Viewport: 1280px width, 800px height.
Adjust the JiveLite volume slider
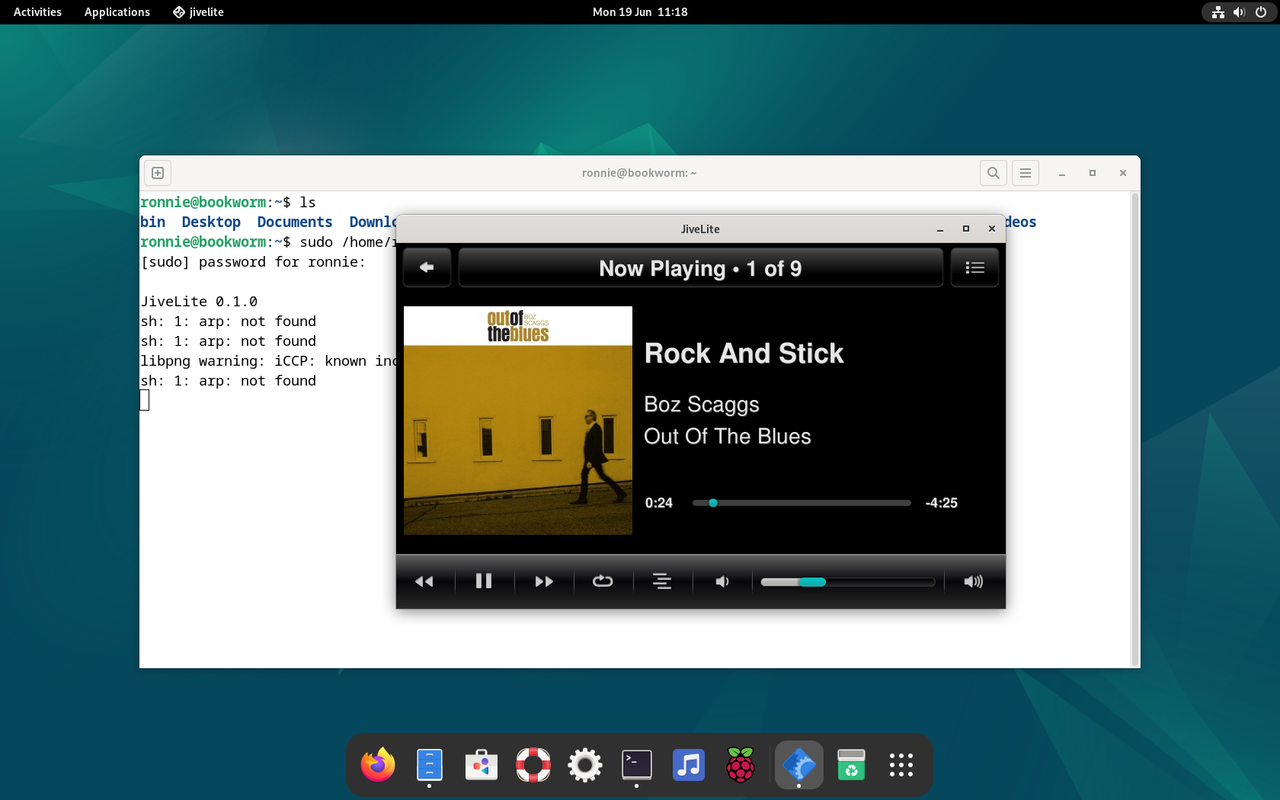(x=848, y=582)
